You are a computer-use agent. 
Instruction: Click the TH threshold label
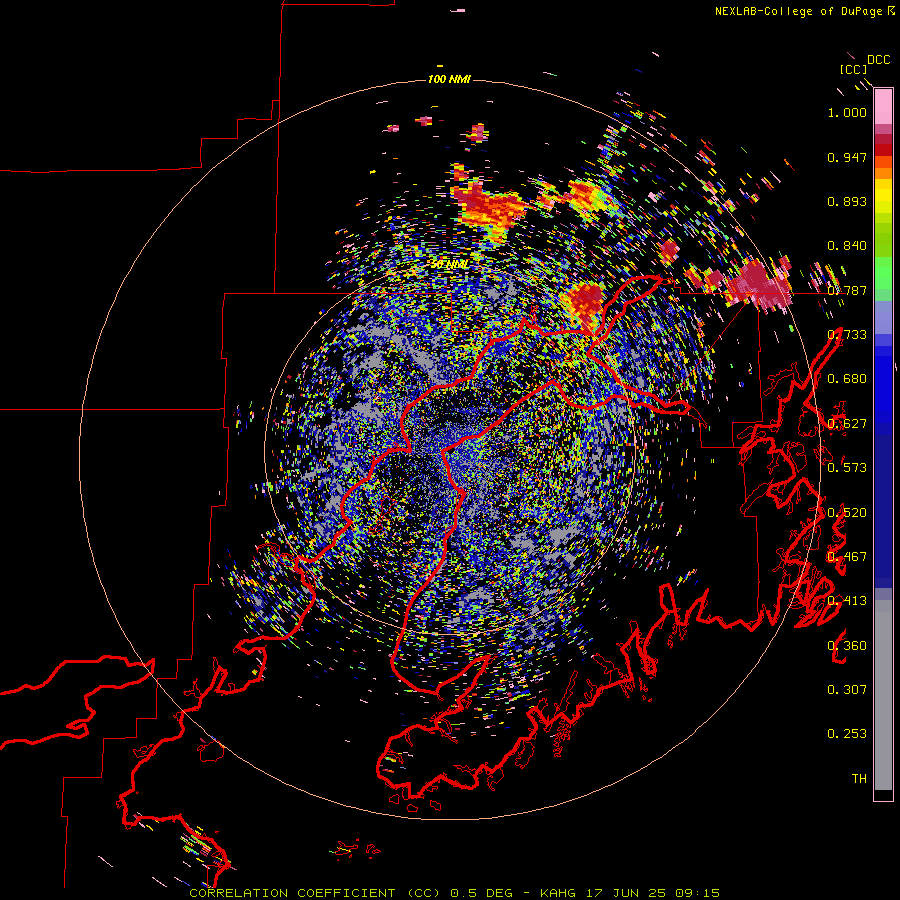tap(859, 779)
